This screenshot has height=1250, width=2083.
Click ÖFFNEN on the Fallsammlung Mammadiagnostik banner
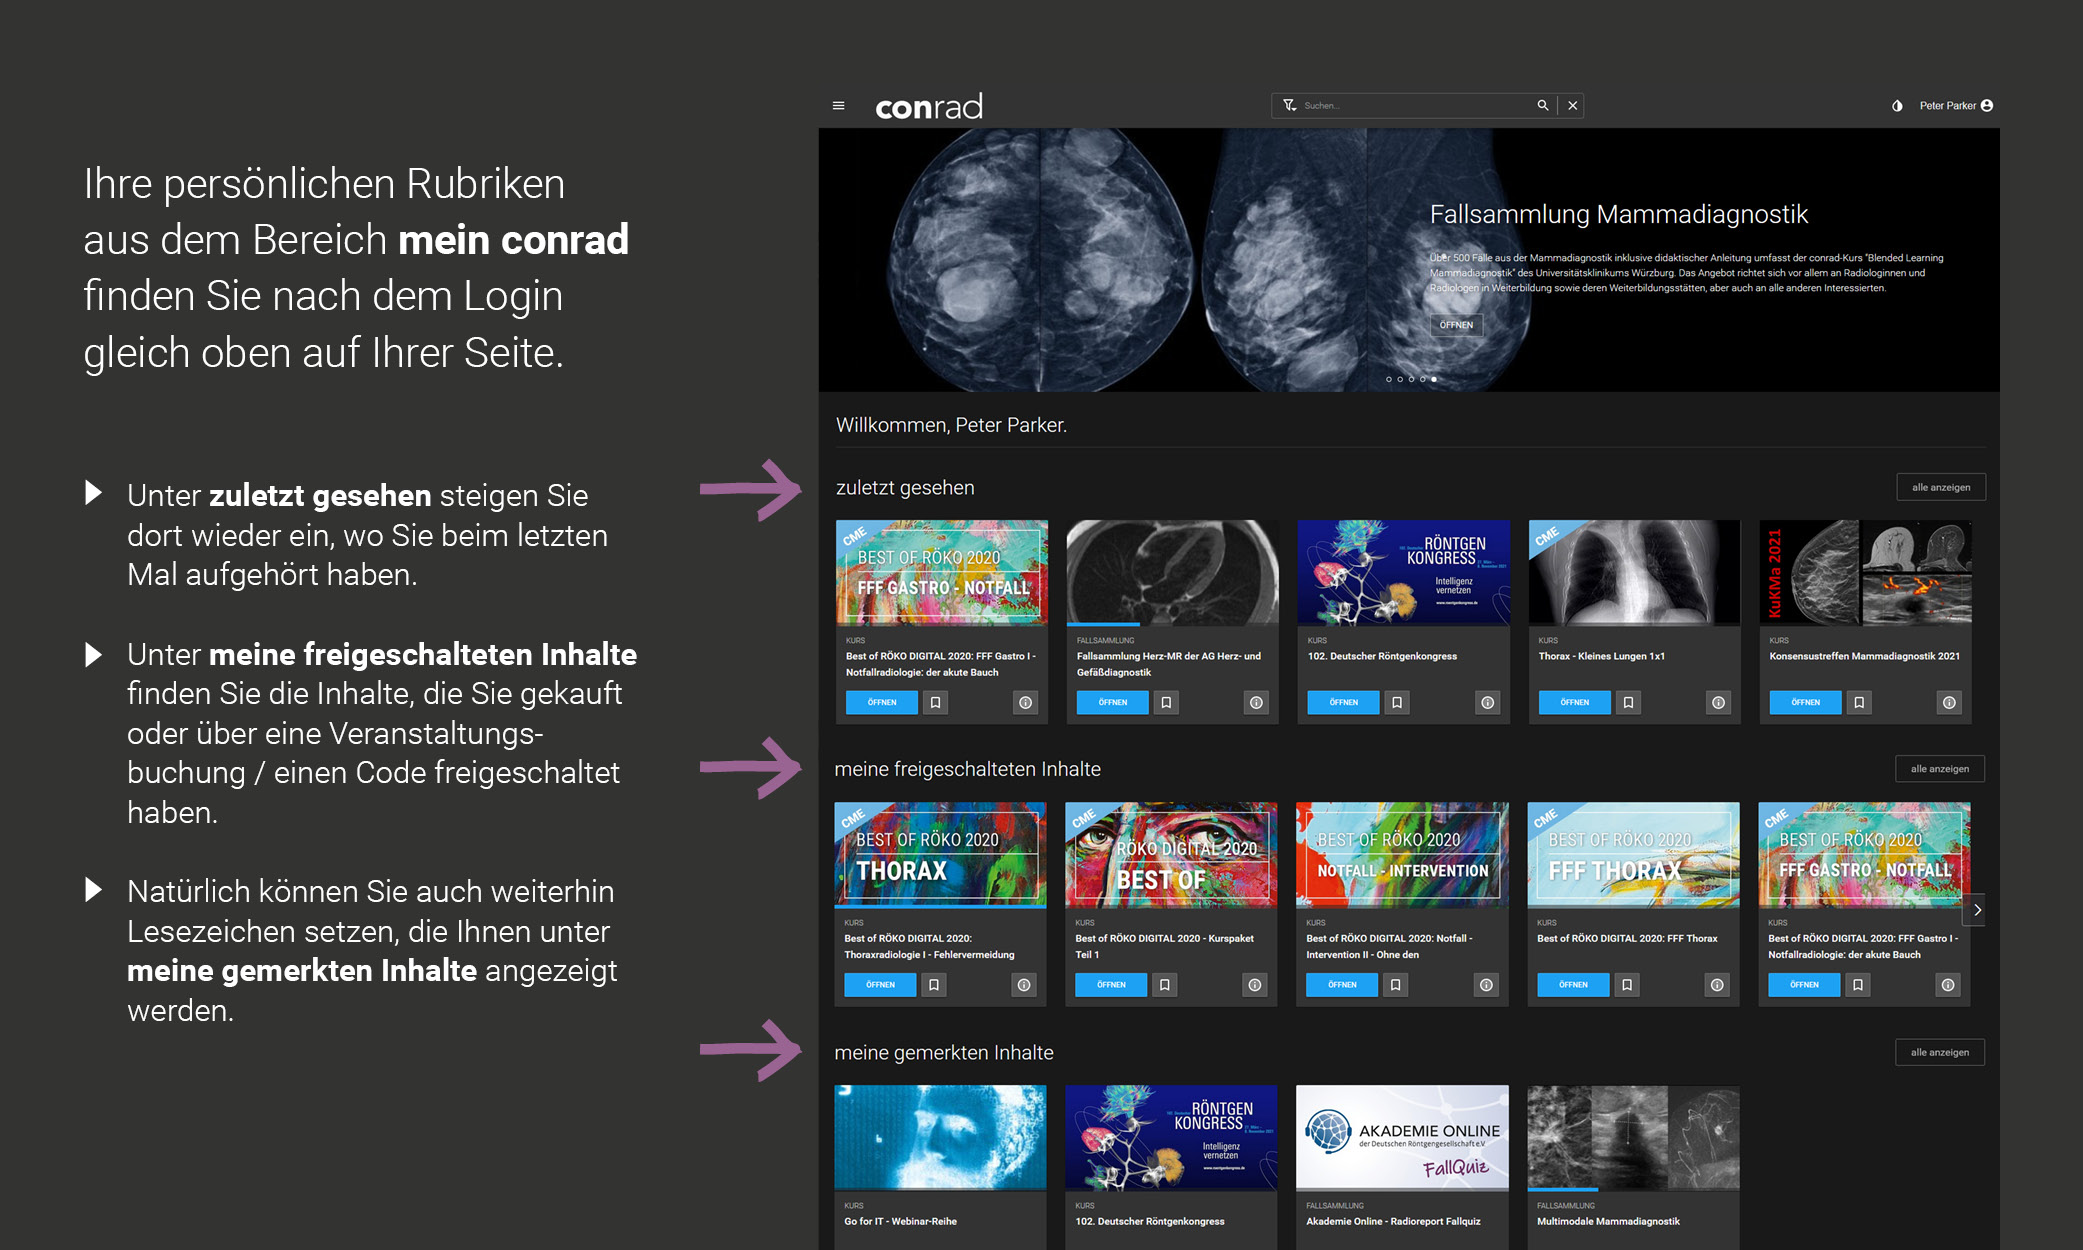[x=1456, y=325]
